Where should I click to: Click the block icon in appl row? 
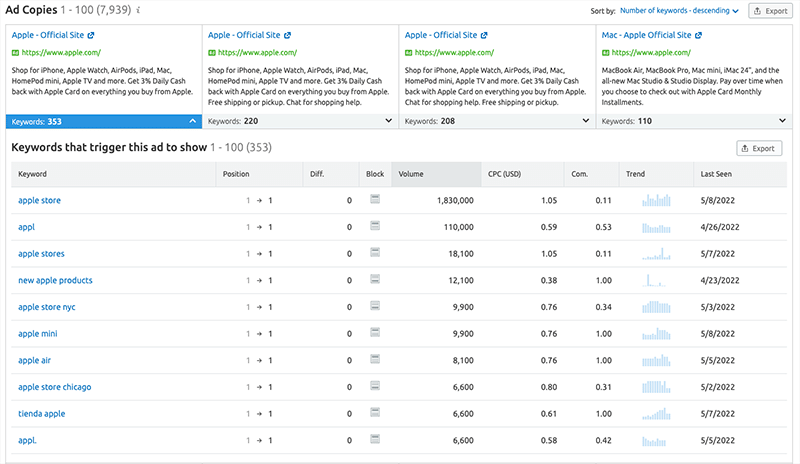point(375,226)
